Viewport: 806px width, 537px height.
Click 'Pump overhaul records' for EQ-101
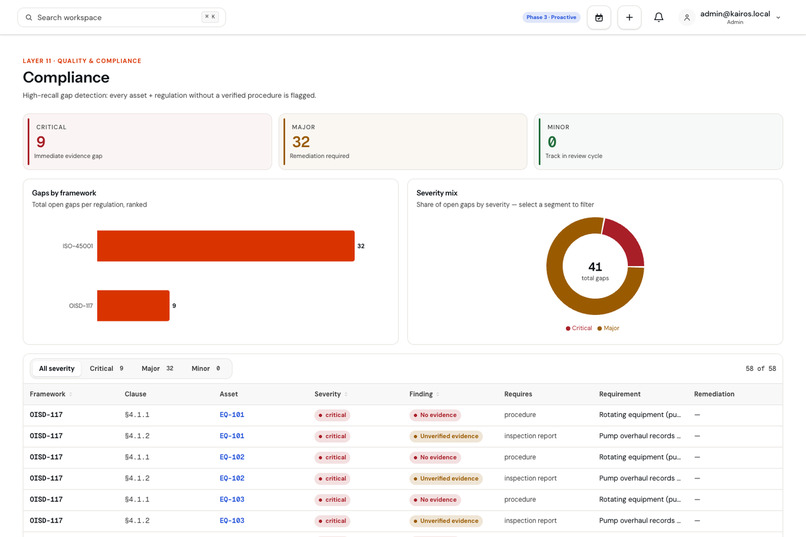click(x=640, y=436)
